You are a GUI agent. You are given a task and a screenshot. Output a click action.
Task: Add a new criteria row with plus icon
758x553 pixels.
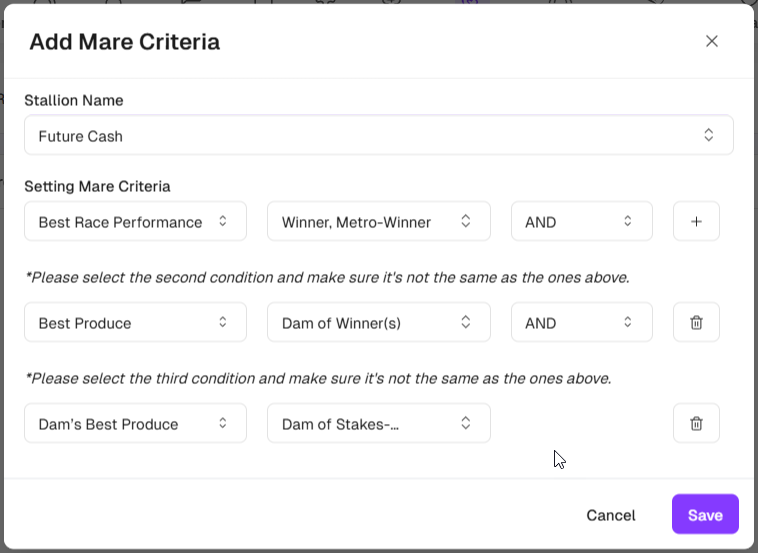pos(696,222)
